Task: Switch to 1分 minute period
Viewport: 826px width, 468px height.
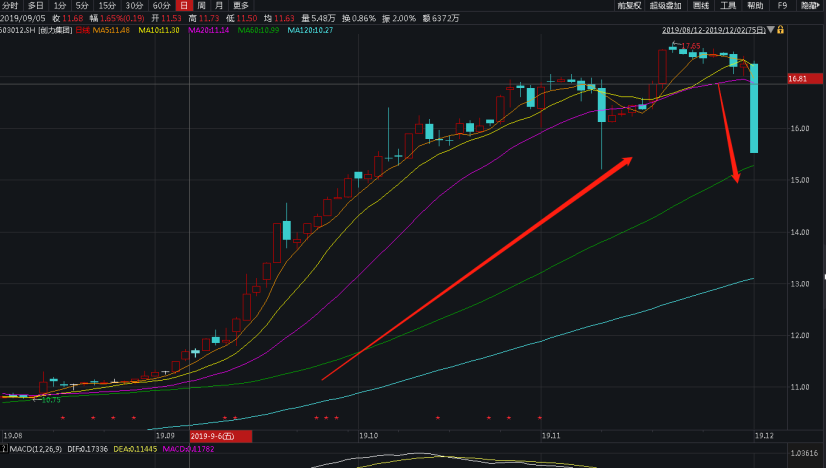Action: (x=60, y=5)
